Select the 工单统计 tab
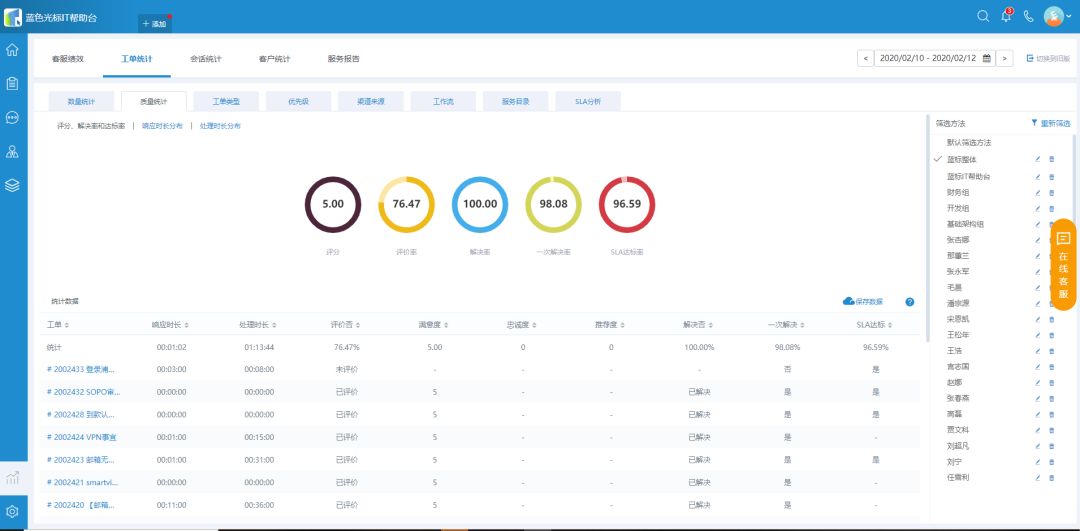Screen dimensions: 1080x531 [x=137, y=59]
